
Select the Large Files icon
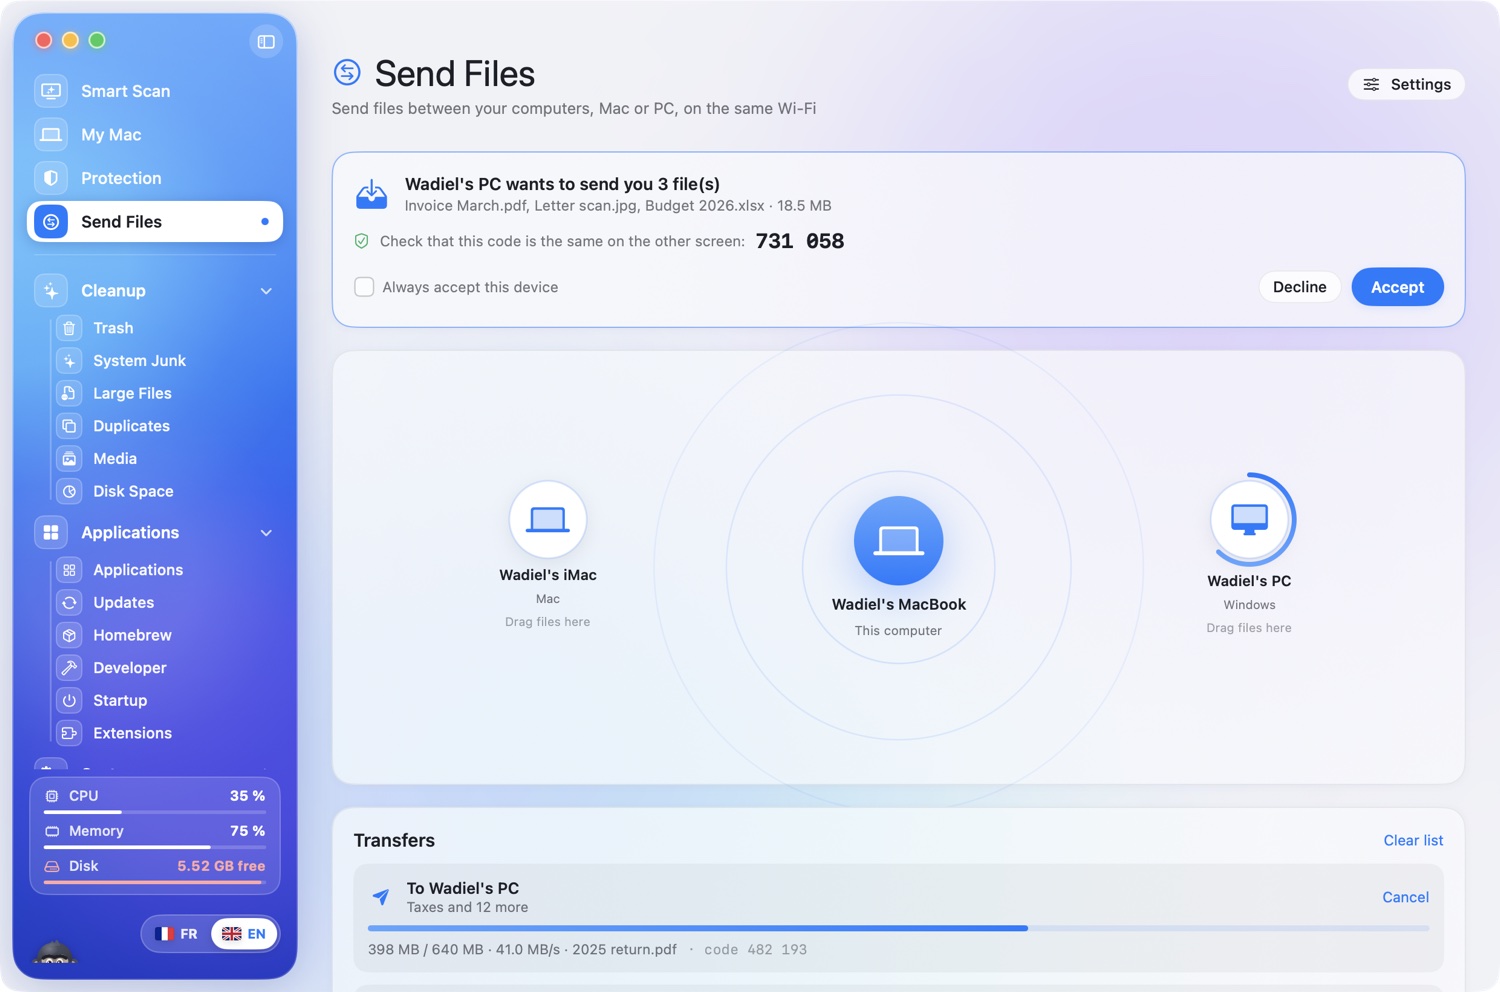[69, 394]
